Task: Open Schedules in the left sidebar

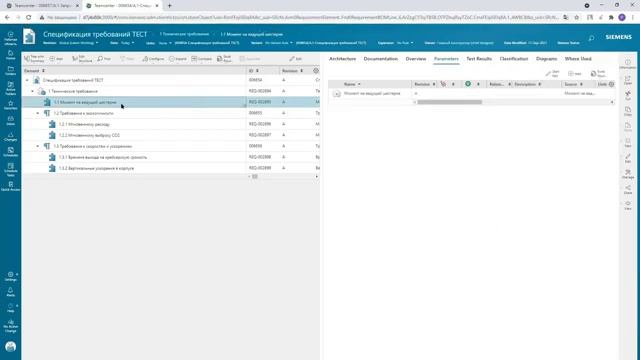Action: pos(11,152)
